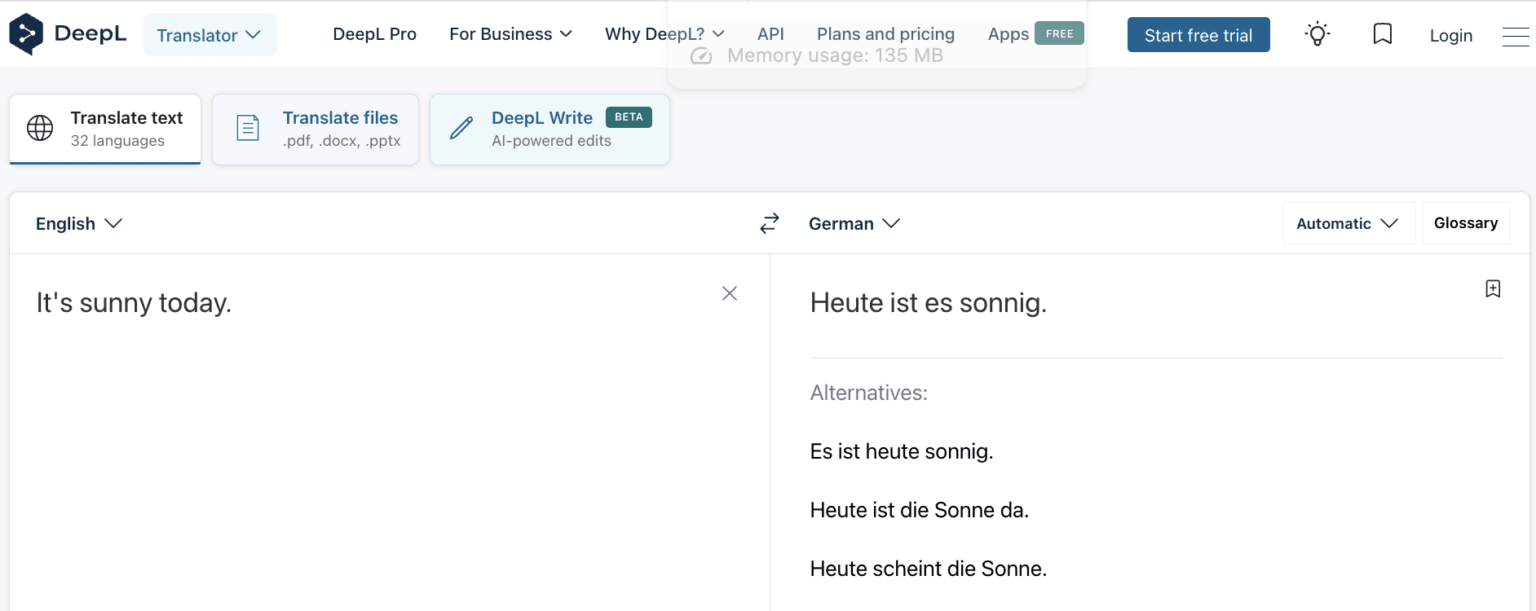
Task: Select the pen icon on DeepL Write tab
Action: (460, 128)
